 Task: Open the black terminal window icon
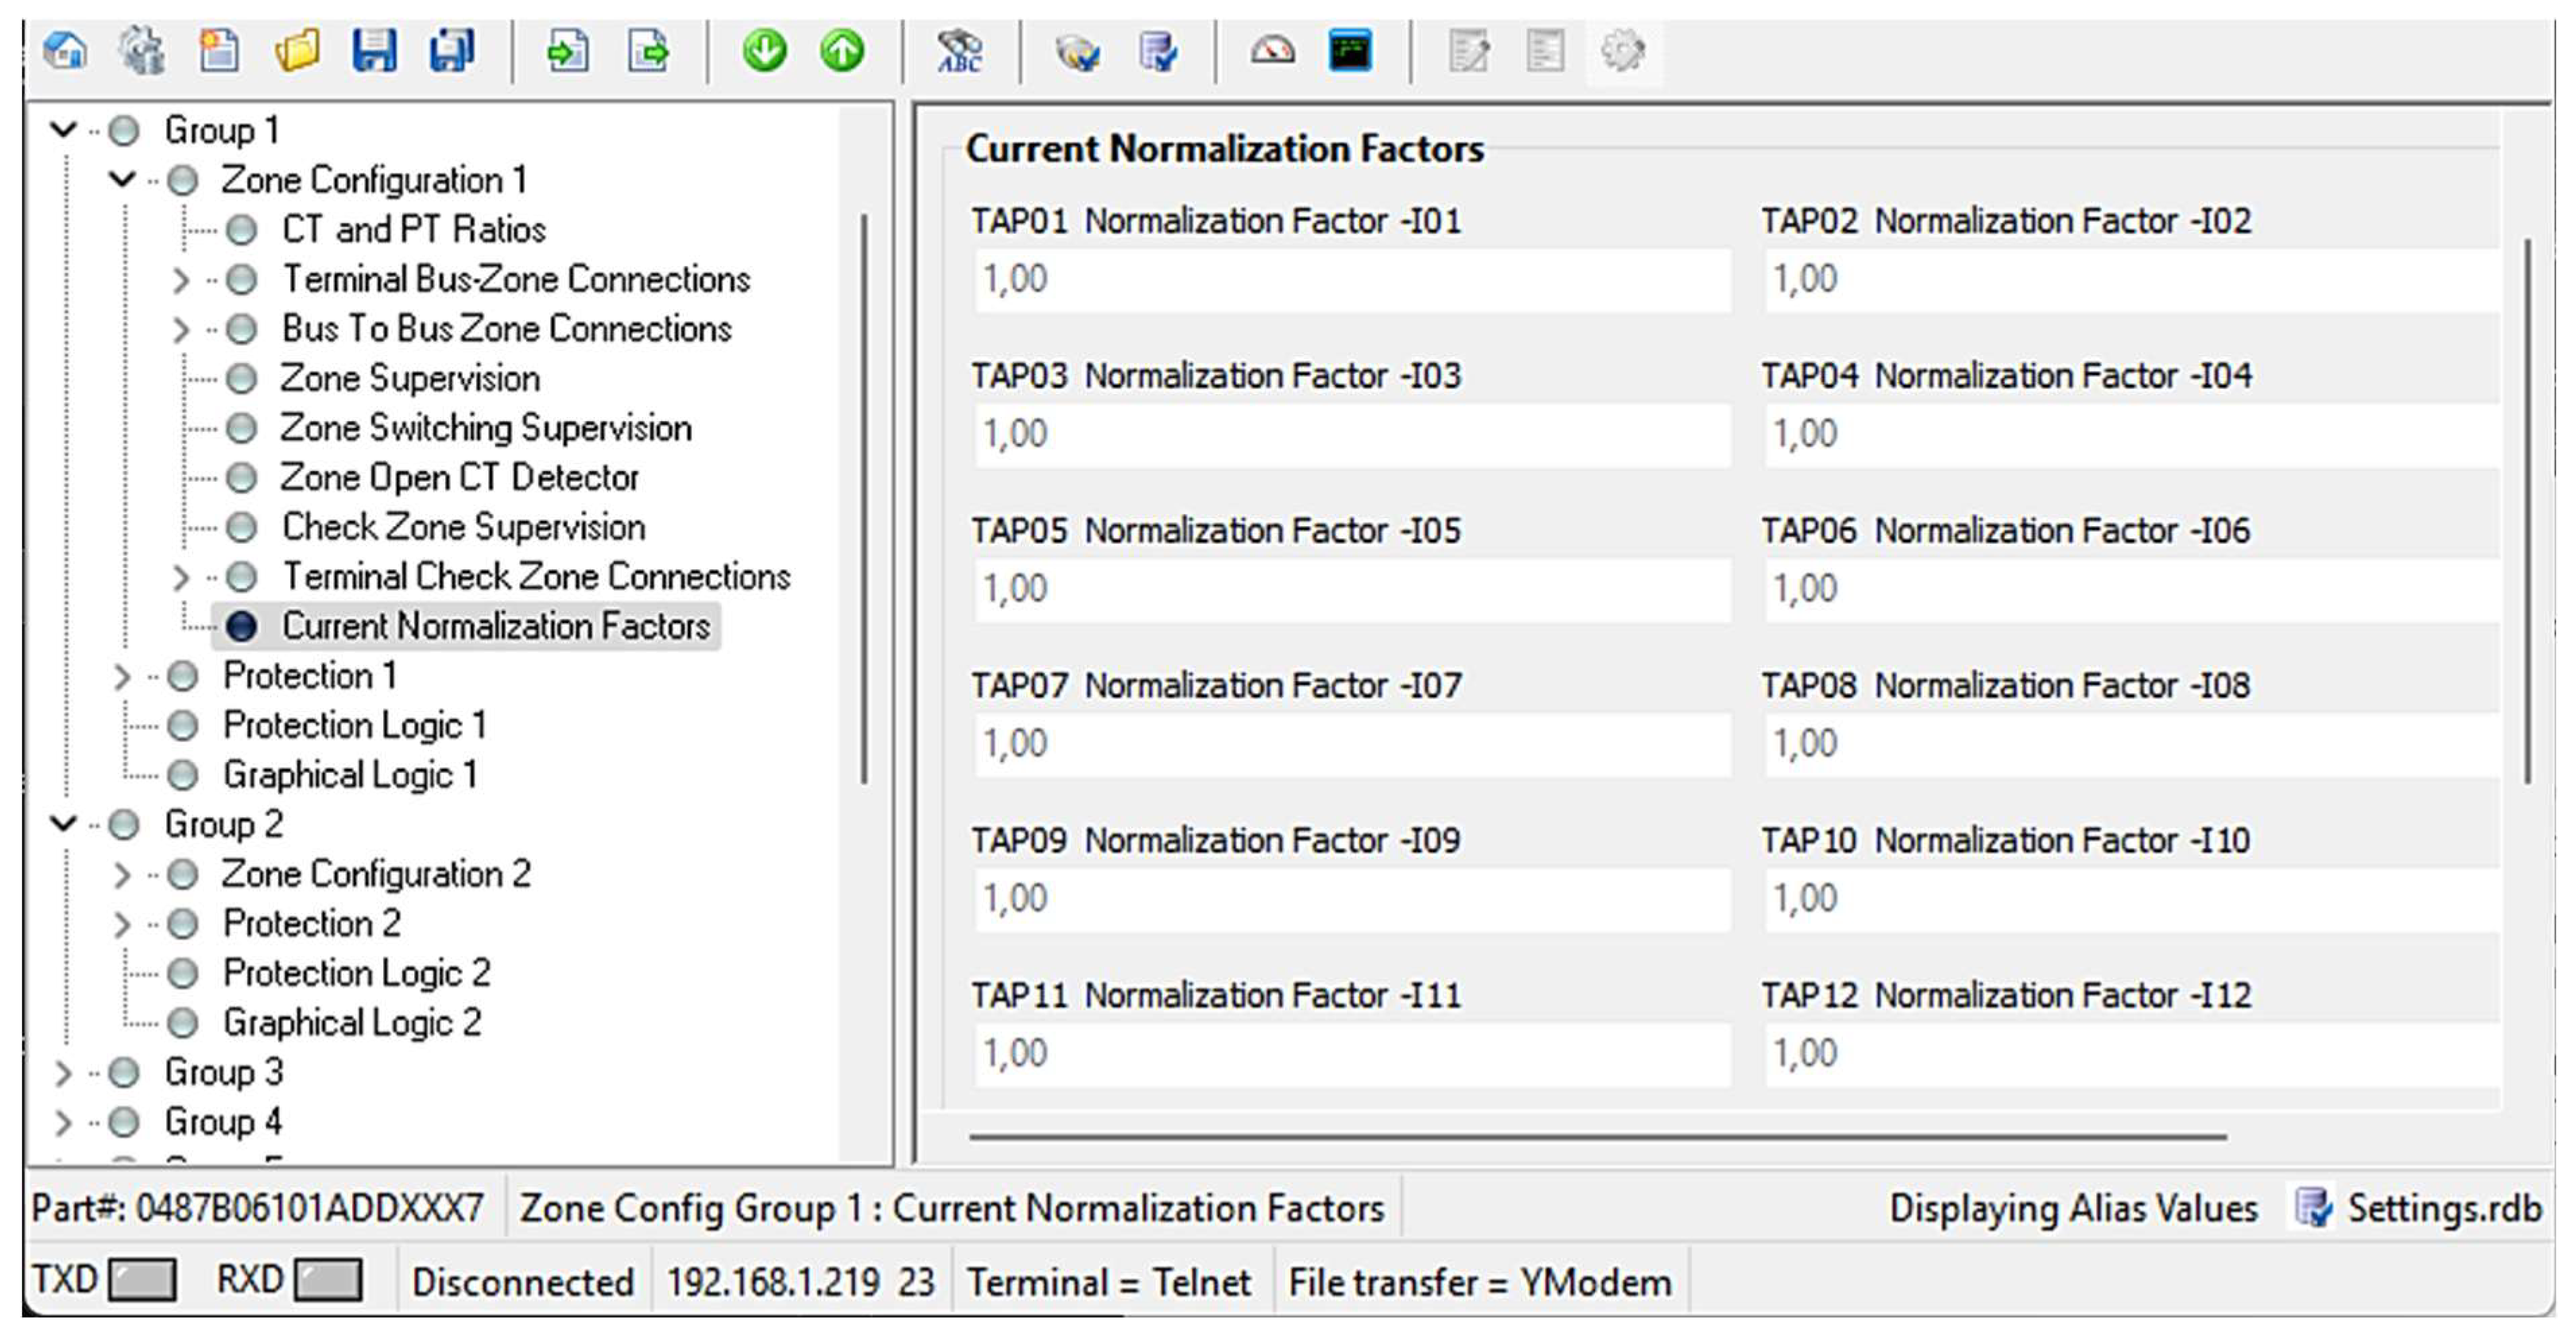[1349, 51]
